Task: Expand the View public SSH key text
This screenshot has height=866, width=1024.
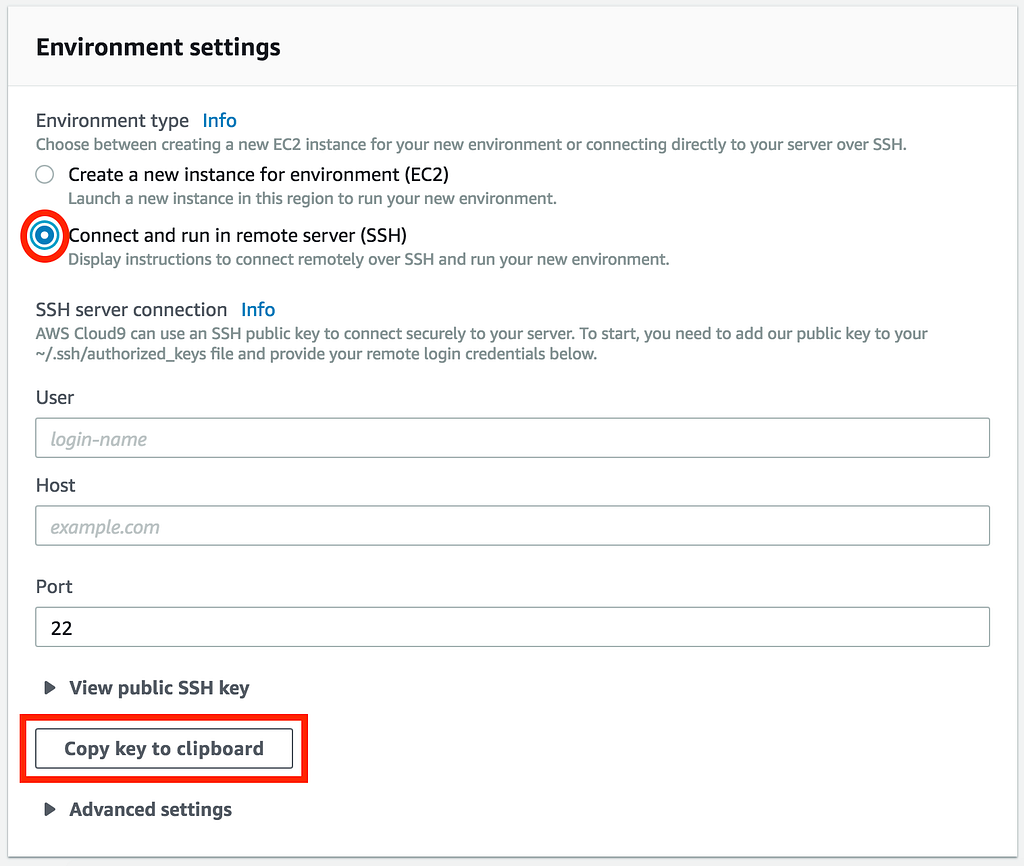Action: pos(159,688)
